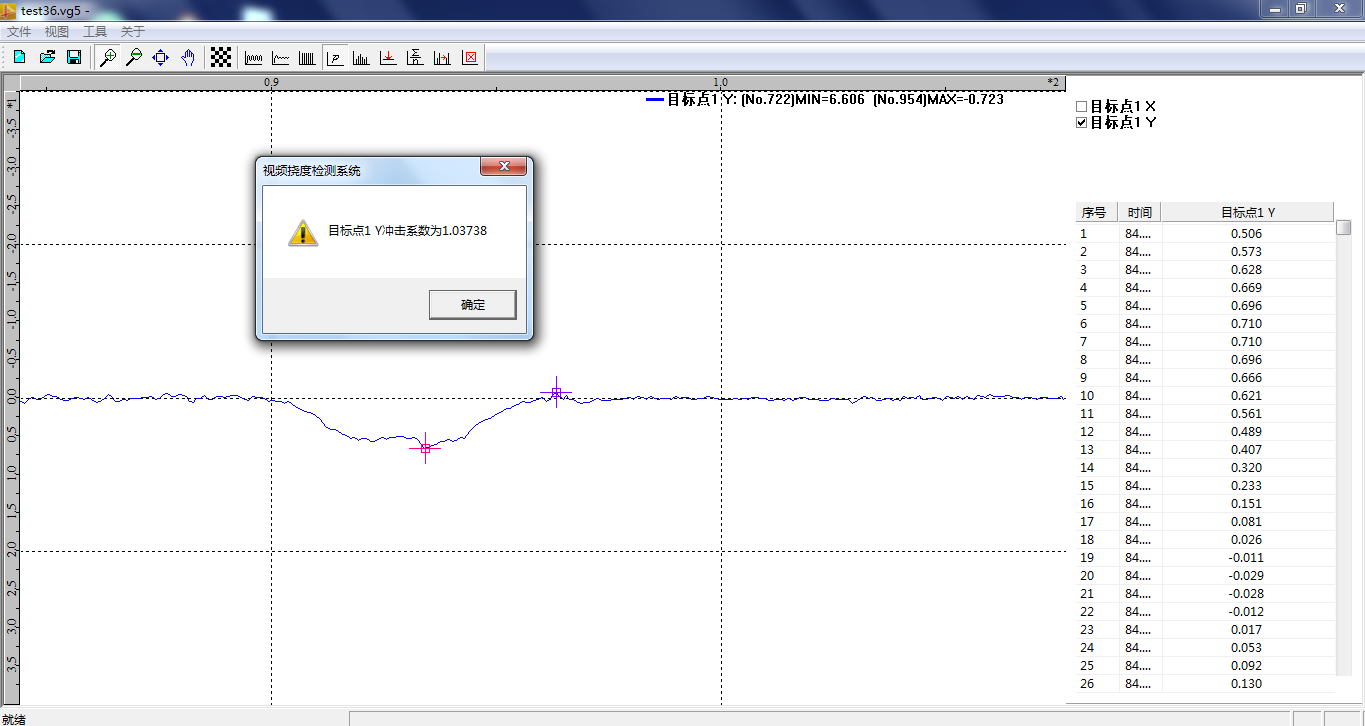Click the histogram chart icon
Screen dimensions: 1365x726
[x=362, y=58]
